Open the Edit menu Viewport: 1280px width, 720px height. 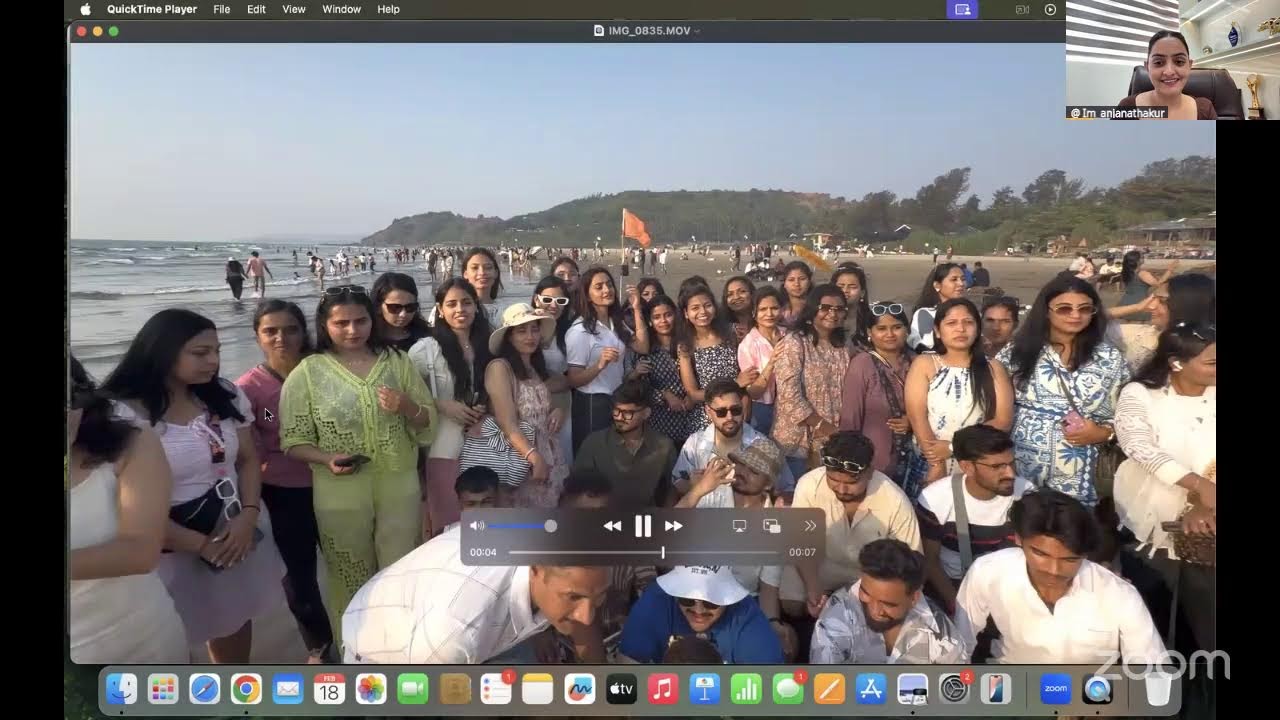coord(256,9)
